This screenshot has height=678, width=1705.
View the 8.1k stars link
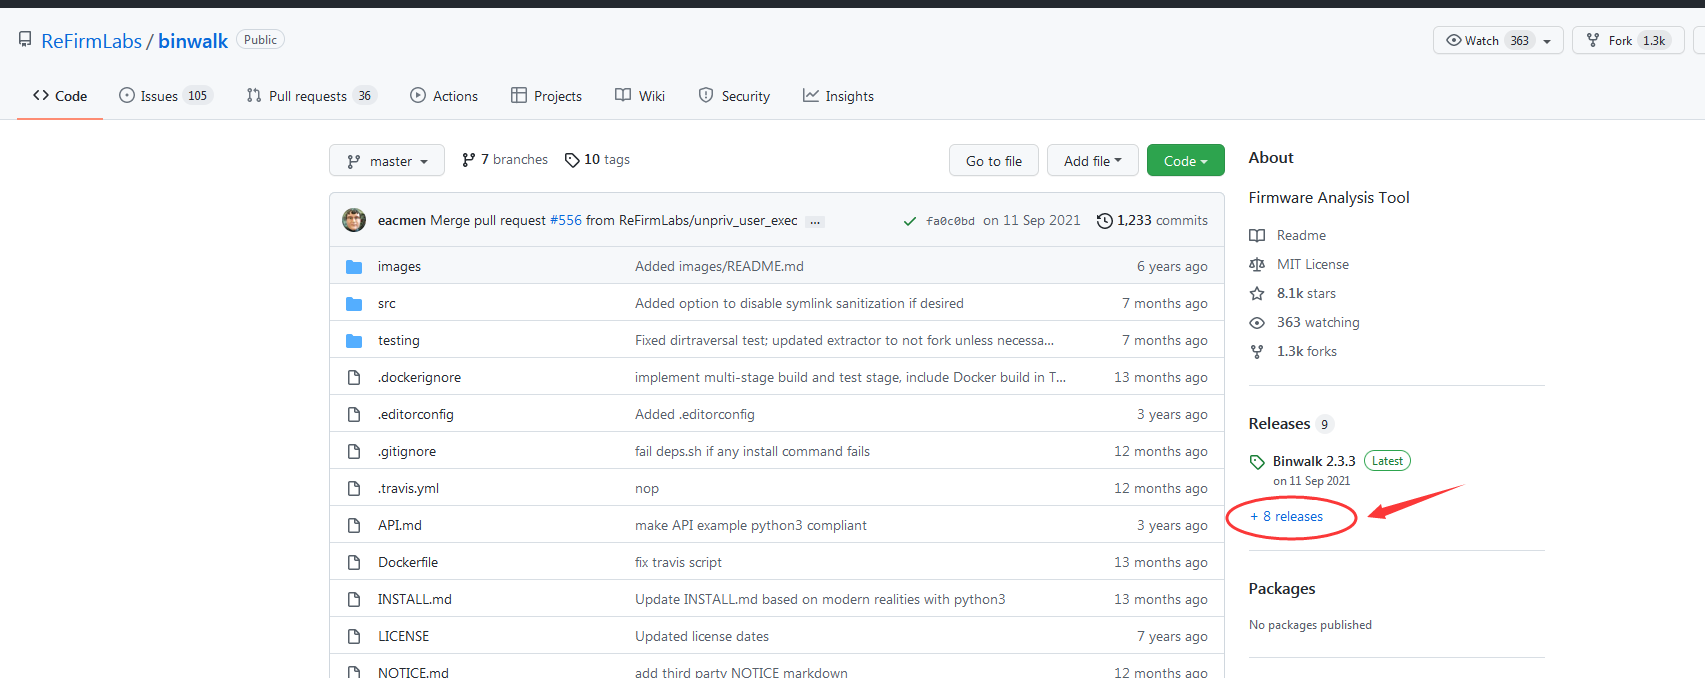point(1293,294)
